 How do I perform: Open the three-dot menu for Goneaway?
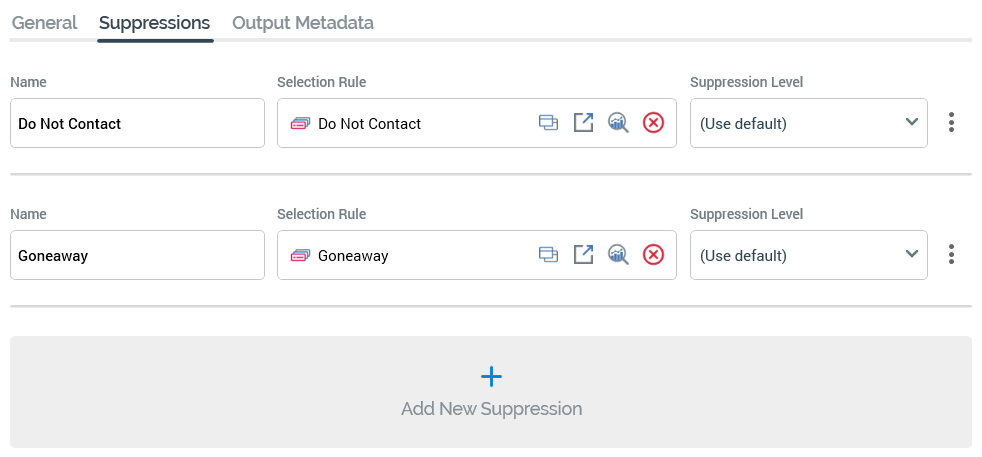pyautogui.click(x=951, y=255)
